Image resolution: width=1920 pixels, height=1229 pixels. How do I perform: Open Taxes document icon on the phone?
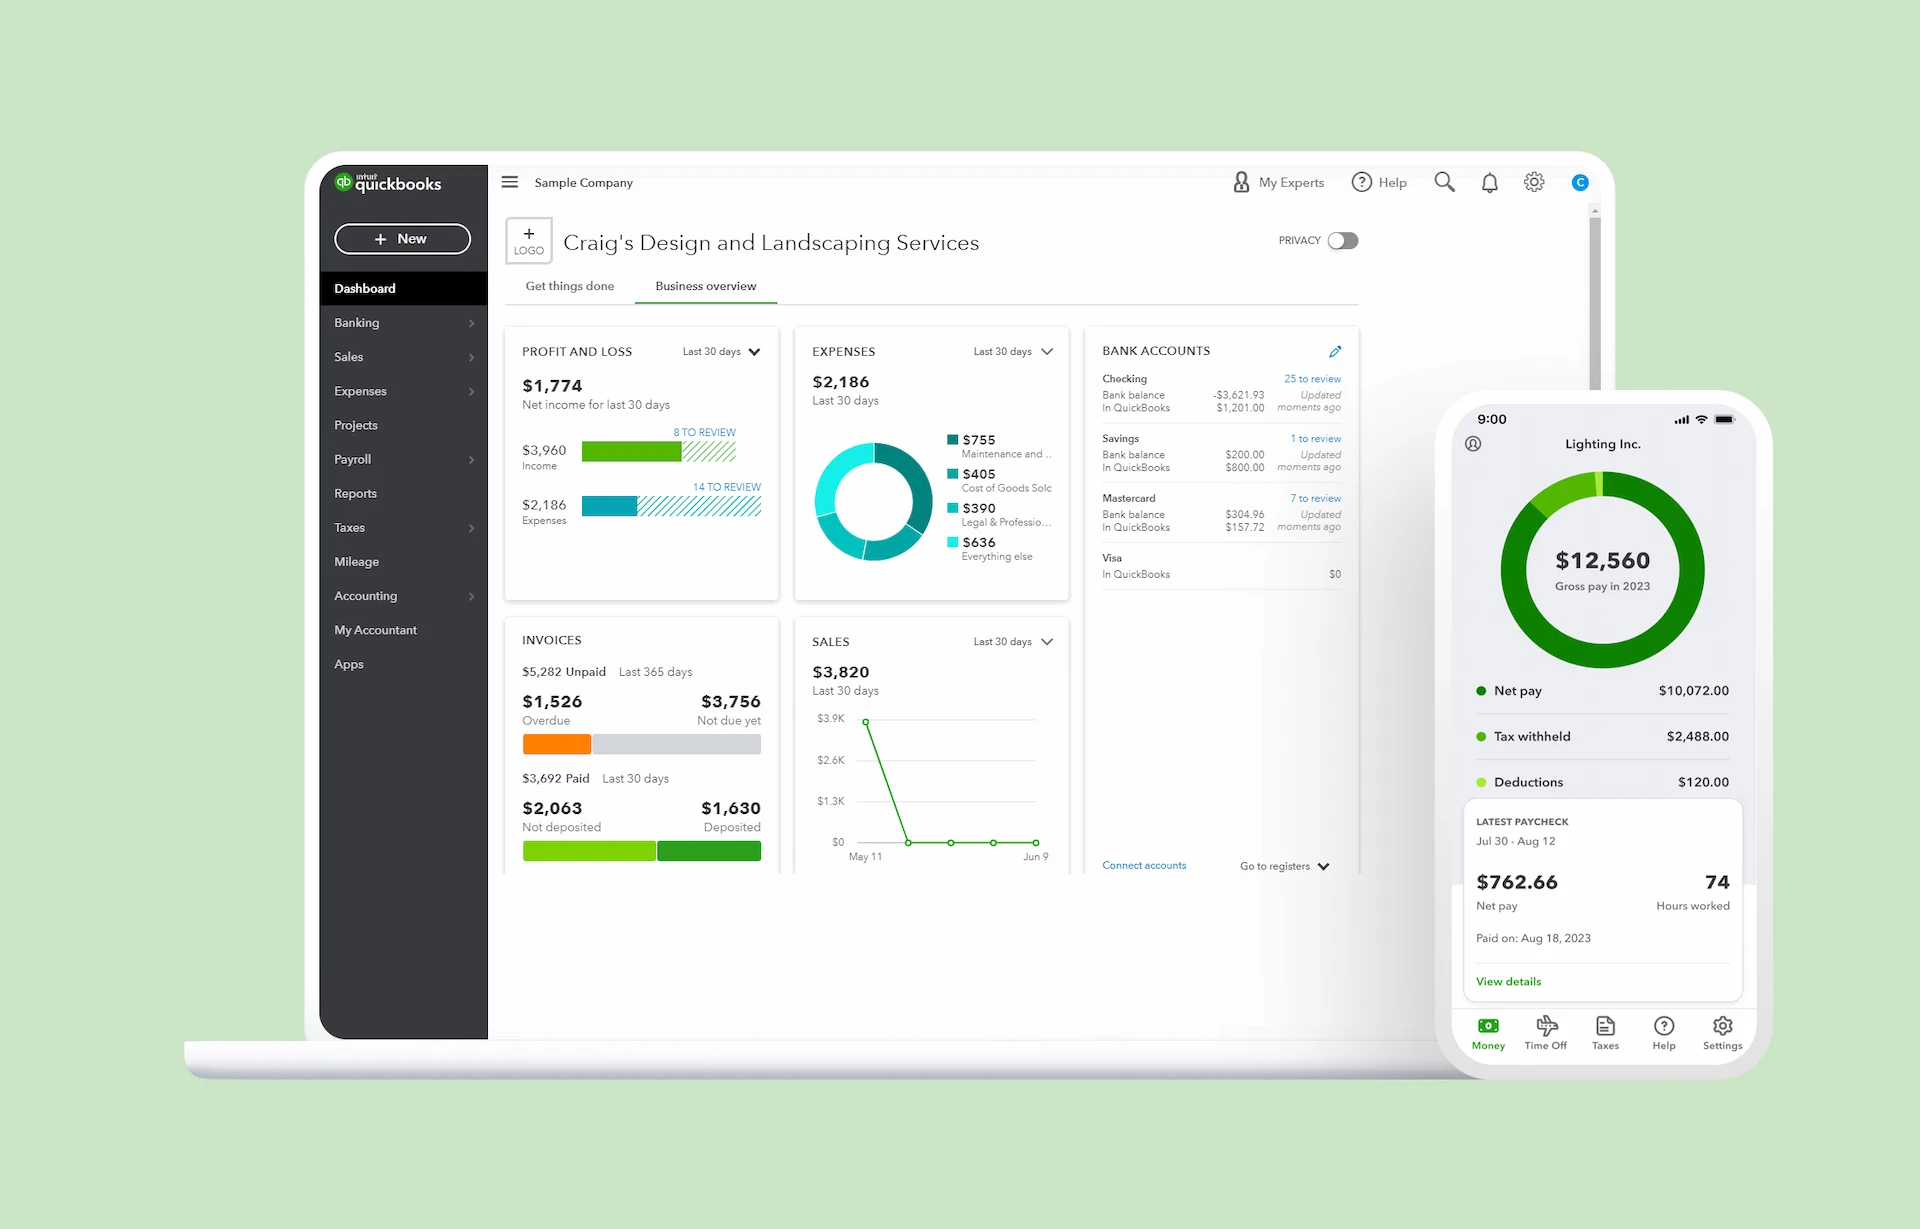tap(1605, 1027)
